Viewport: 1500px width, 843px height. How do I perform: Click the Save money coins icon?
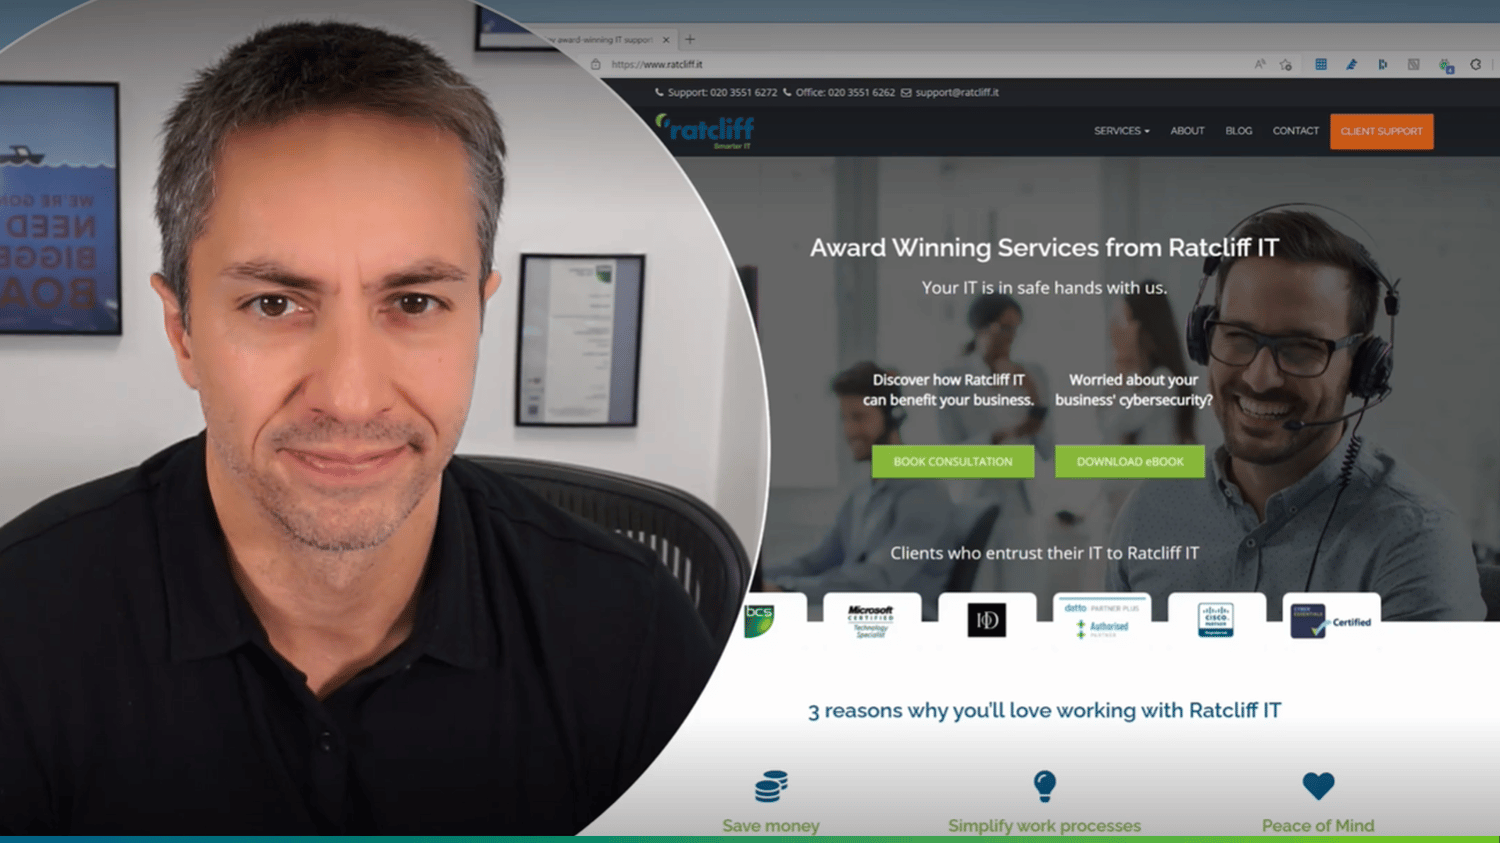[x=771, y=786]
